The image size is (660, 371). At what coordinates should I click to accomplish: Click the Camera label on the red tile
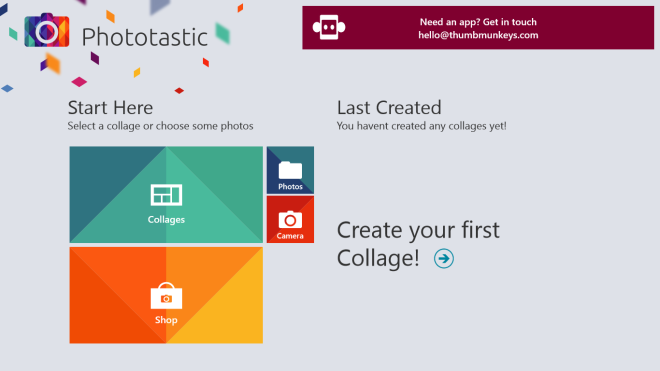click(290, 236)
